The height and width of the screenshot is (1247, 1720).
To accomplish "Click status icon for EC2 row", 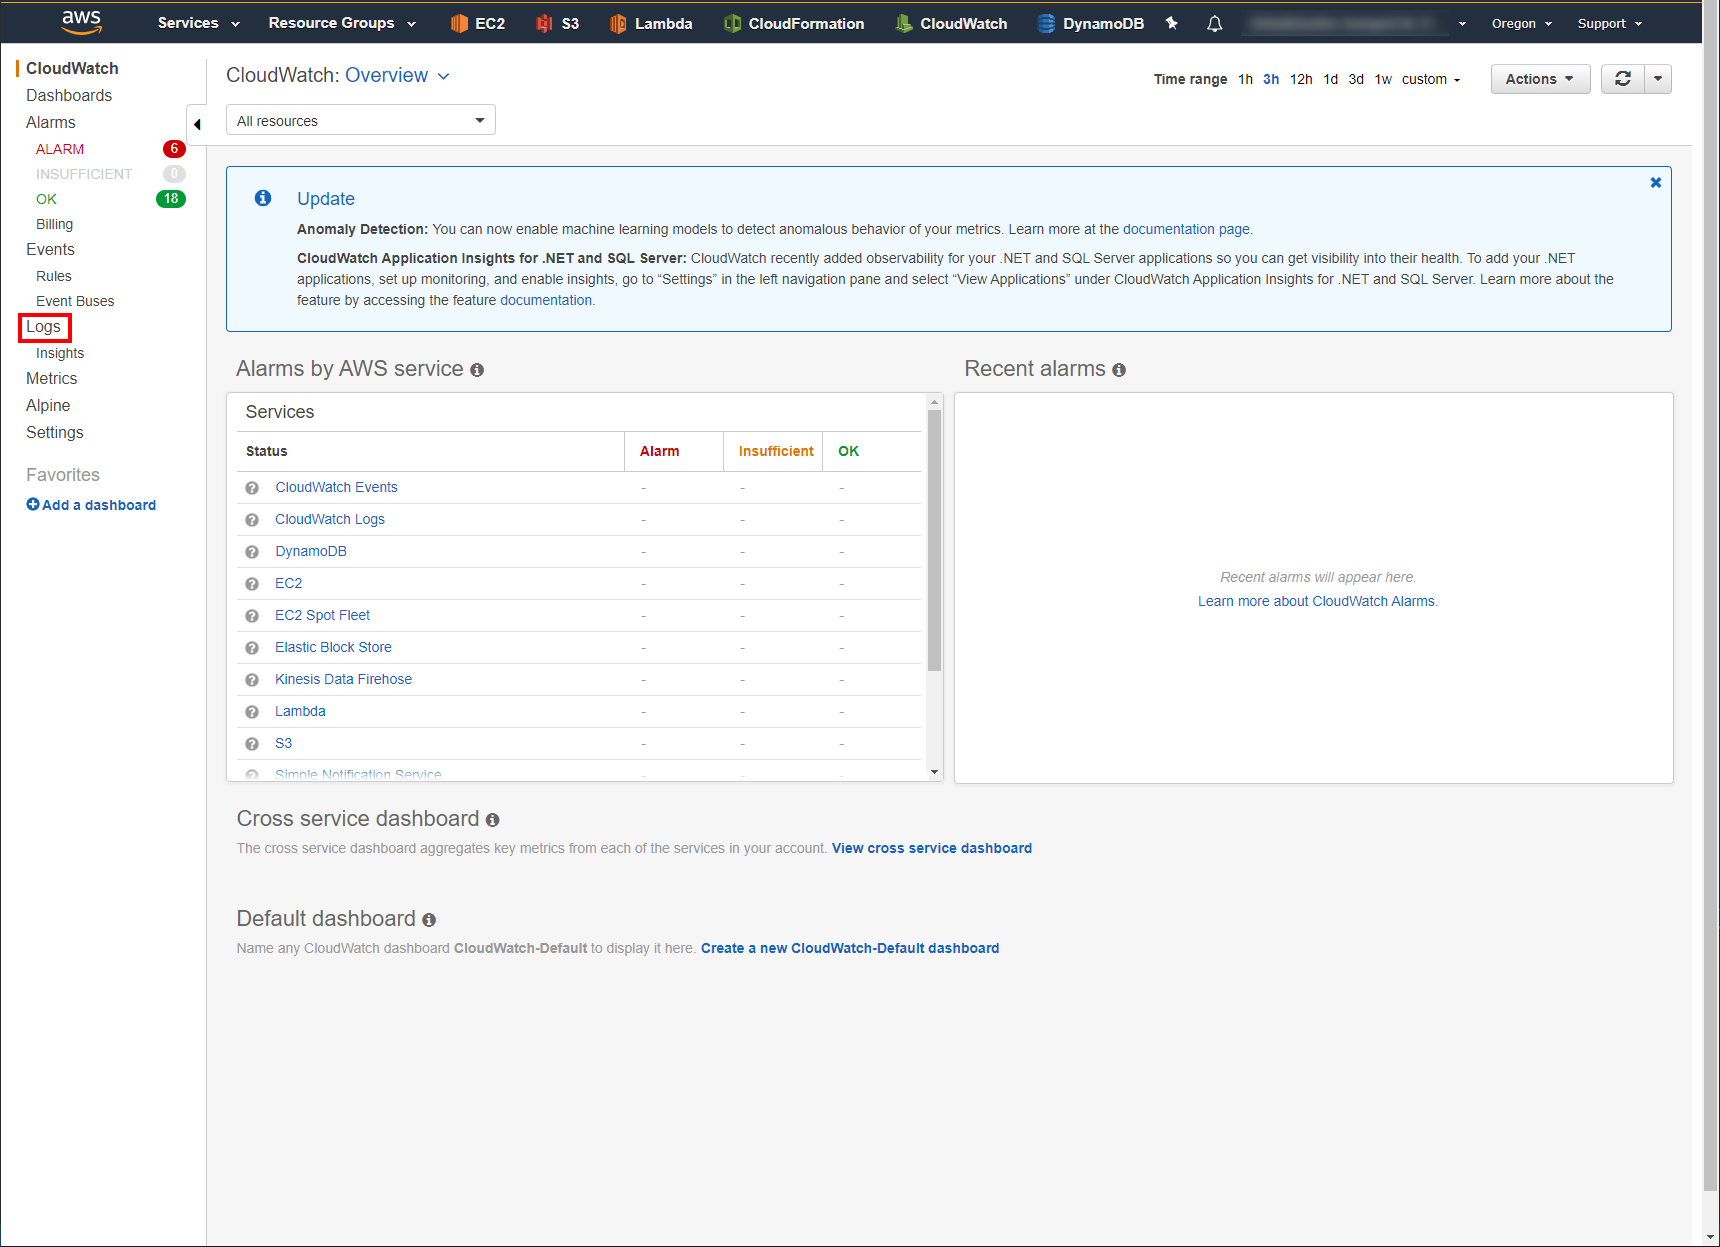I will [x=252, y=584].
